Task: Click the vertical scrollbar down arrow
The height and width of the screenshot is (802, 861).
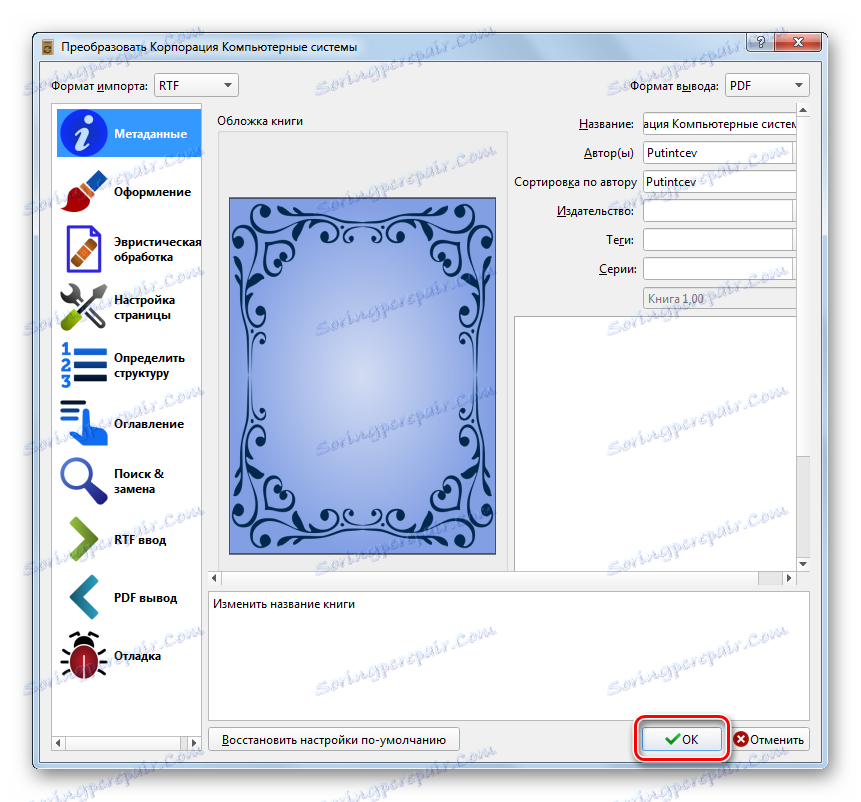Action: pos(803,564)
